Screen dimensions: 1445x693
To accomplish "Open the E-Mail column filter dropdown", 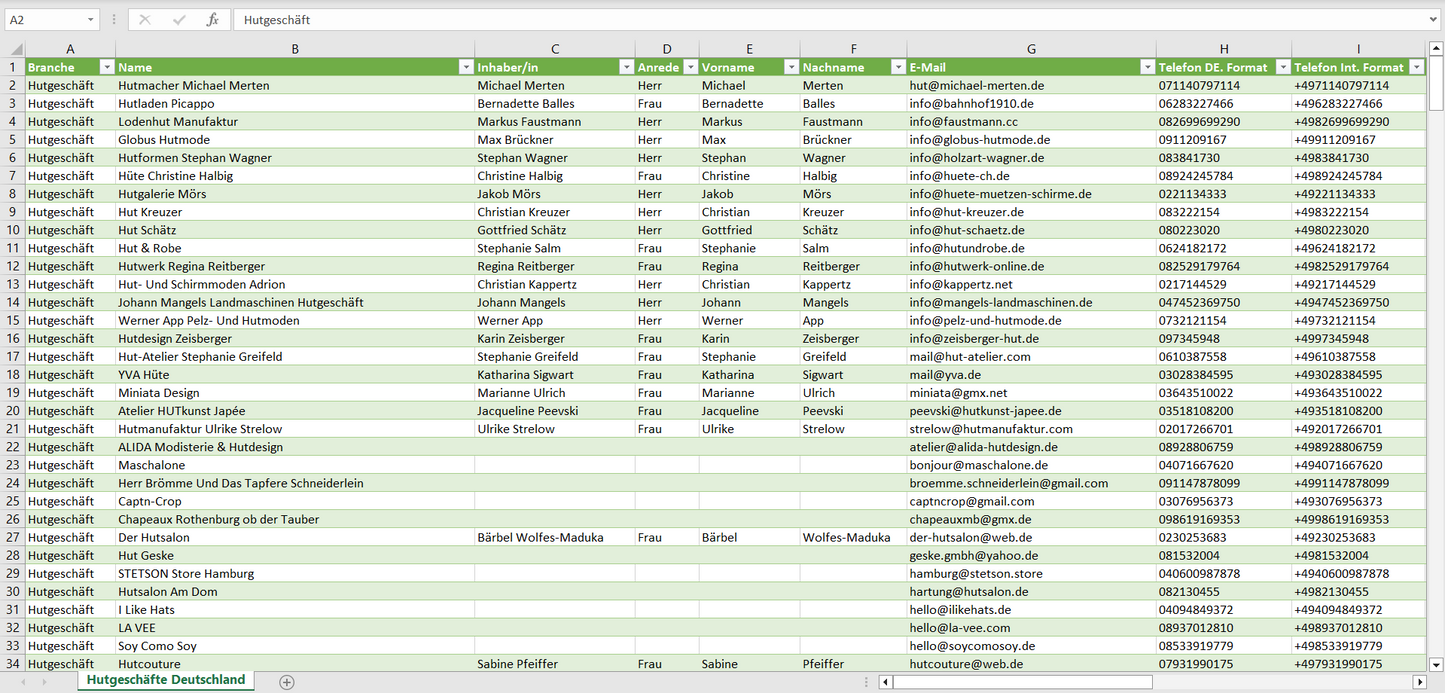I will click(x=1146, y=68).
